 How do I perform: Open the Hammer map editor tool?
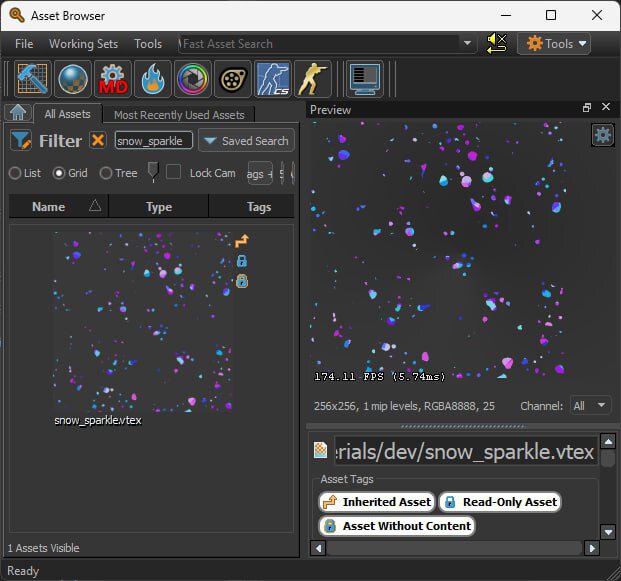point(33,79)
